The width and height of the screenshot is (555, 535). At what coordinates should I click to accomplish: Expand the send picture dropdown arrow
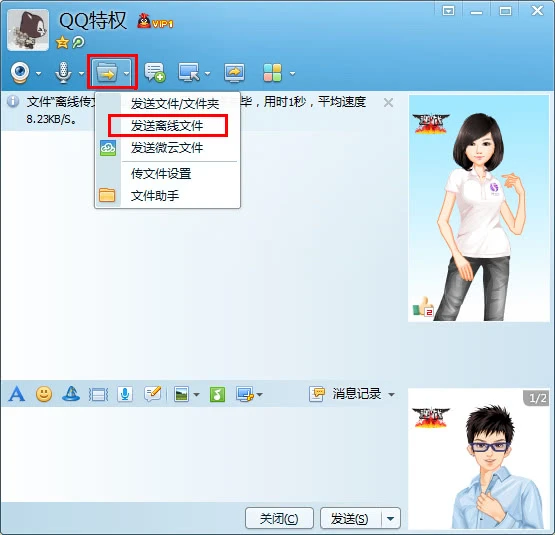[x=196, y=394]
